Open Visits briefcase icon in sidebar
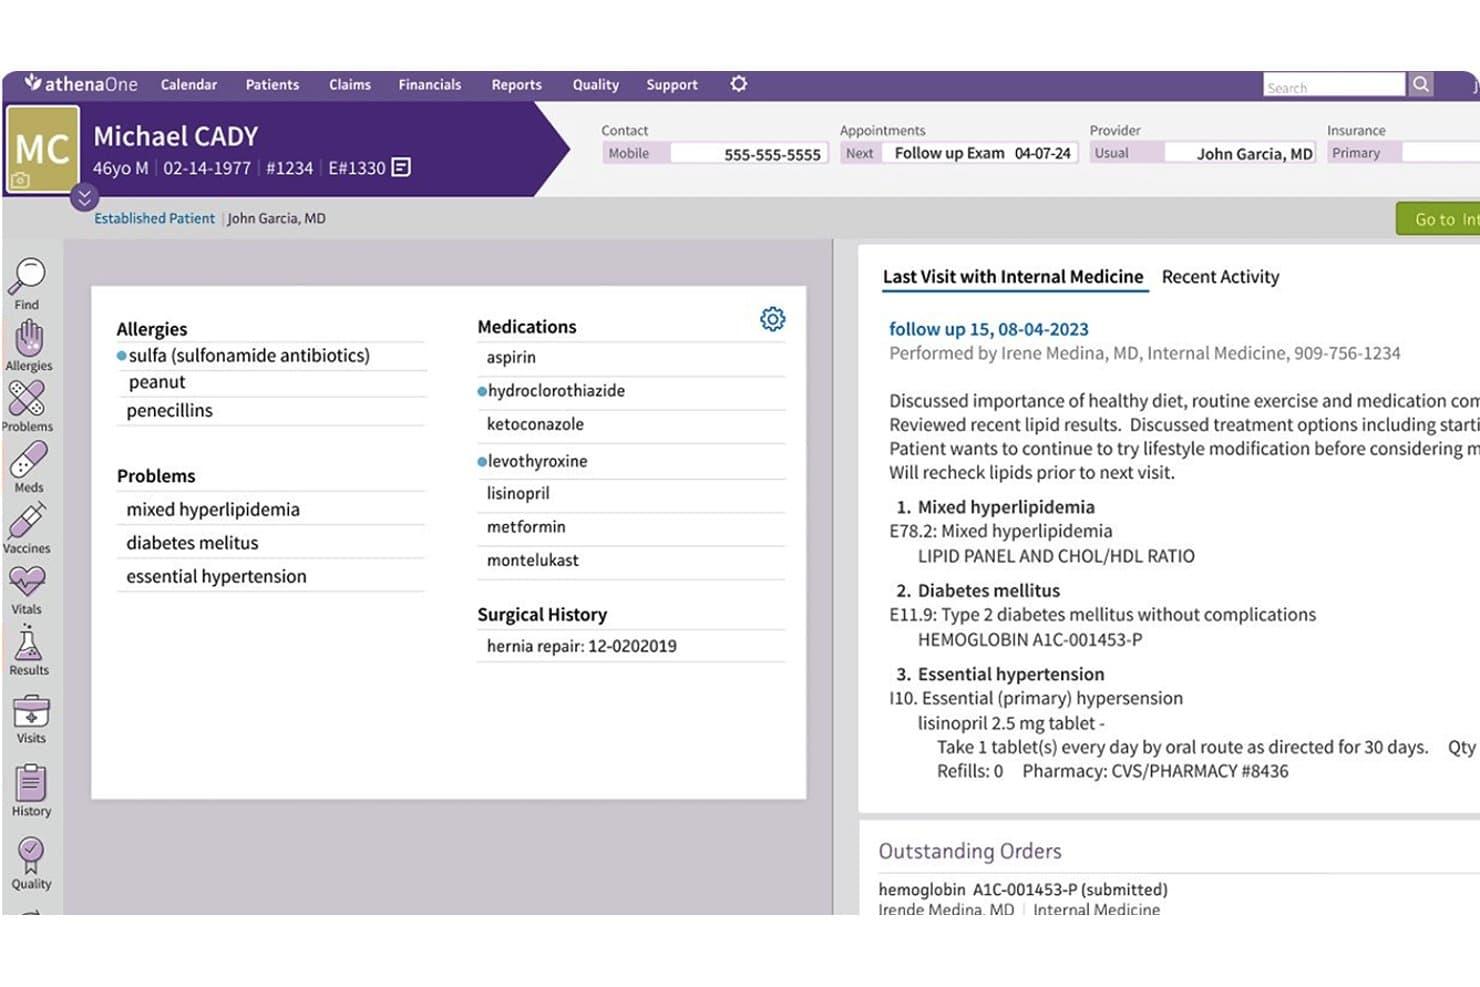 31,712
